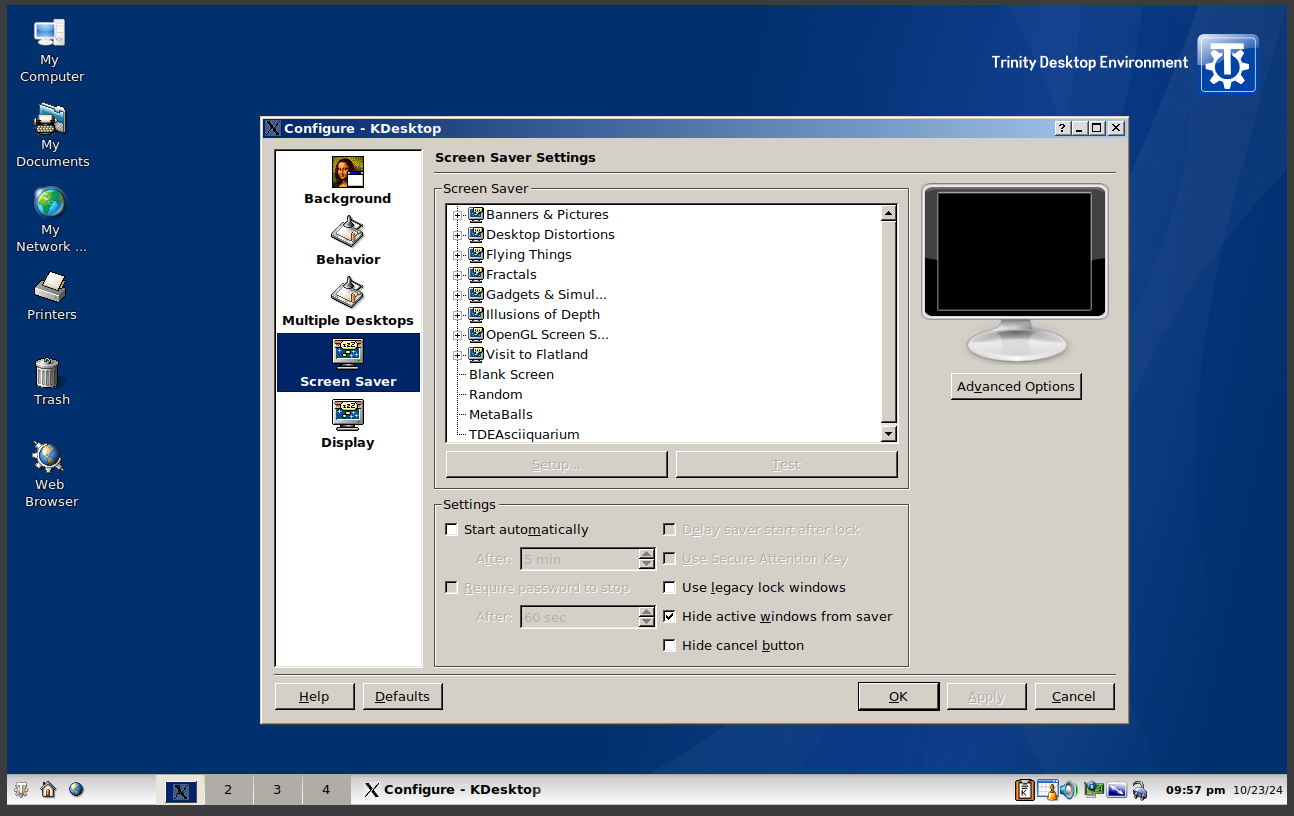Enable Use legacy lock windows
This screenshot has height=816, width=1294.
click(670, 588)
